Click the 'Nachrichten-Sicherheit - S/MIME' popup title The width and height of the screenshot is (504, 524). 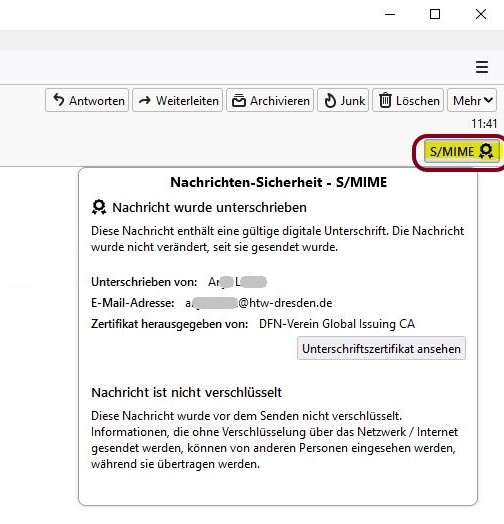[278, 182]
